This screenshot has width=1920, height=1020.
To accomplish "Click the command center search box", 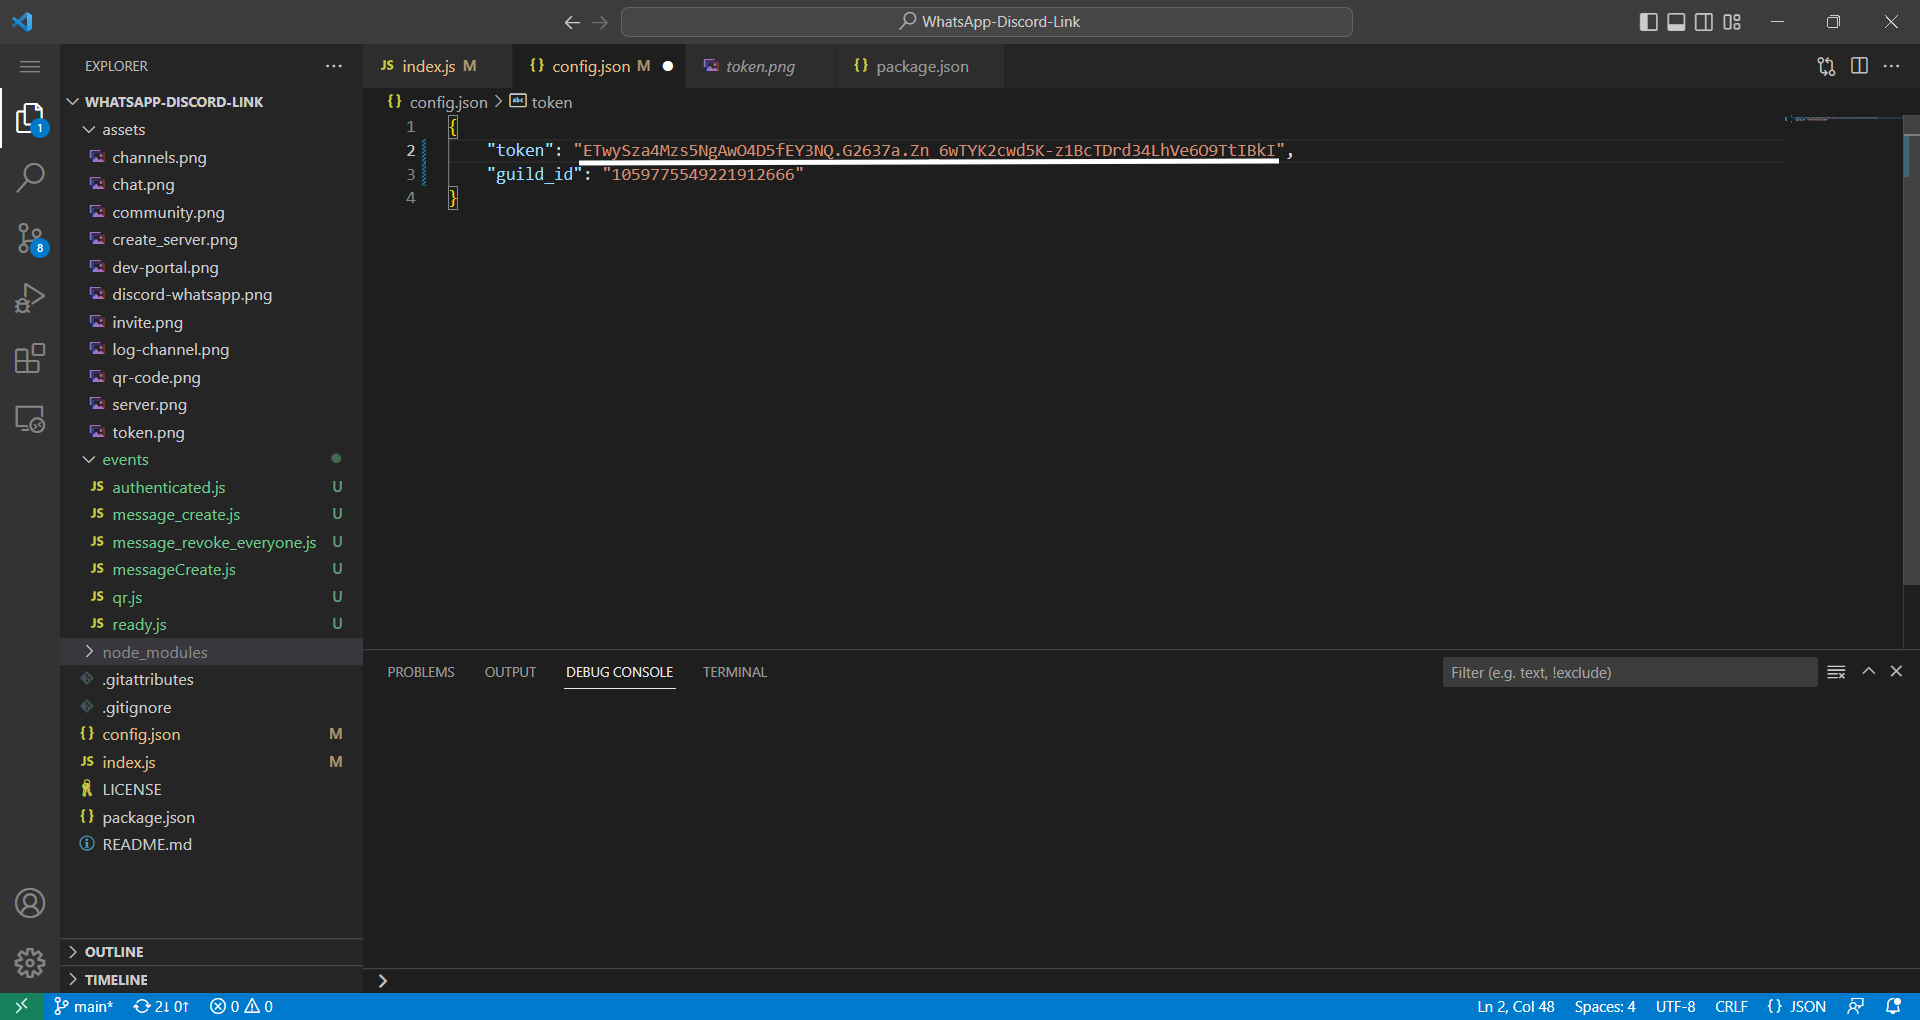I will [986, 22].
